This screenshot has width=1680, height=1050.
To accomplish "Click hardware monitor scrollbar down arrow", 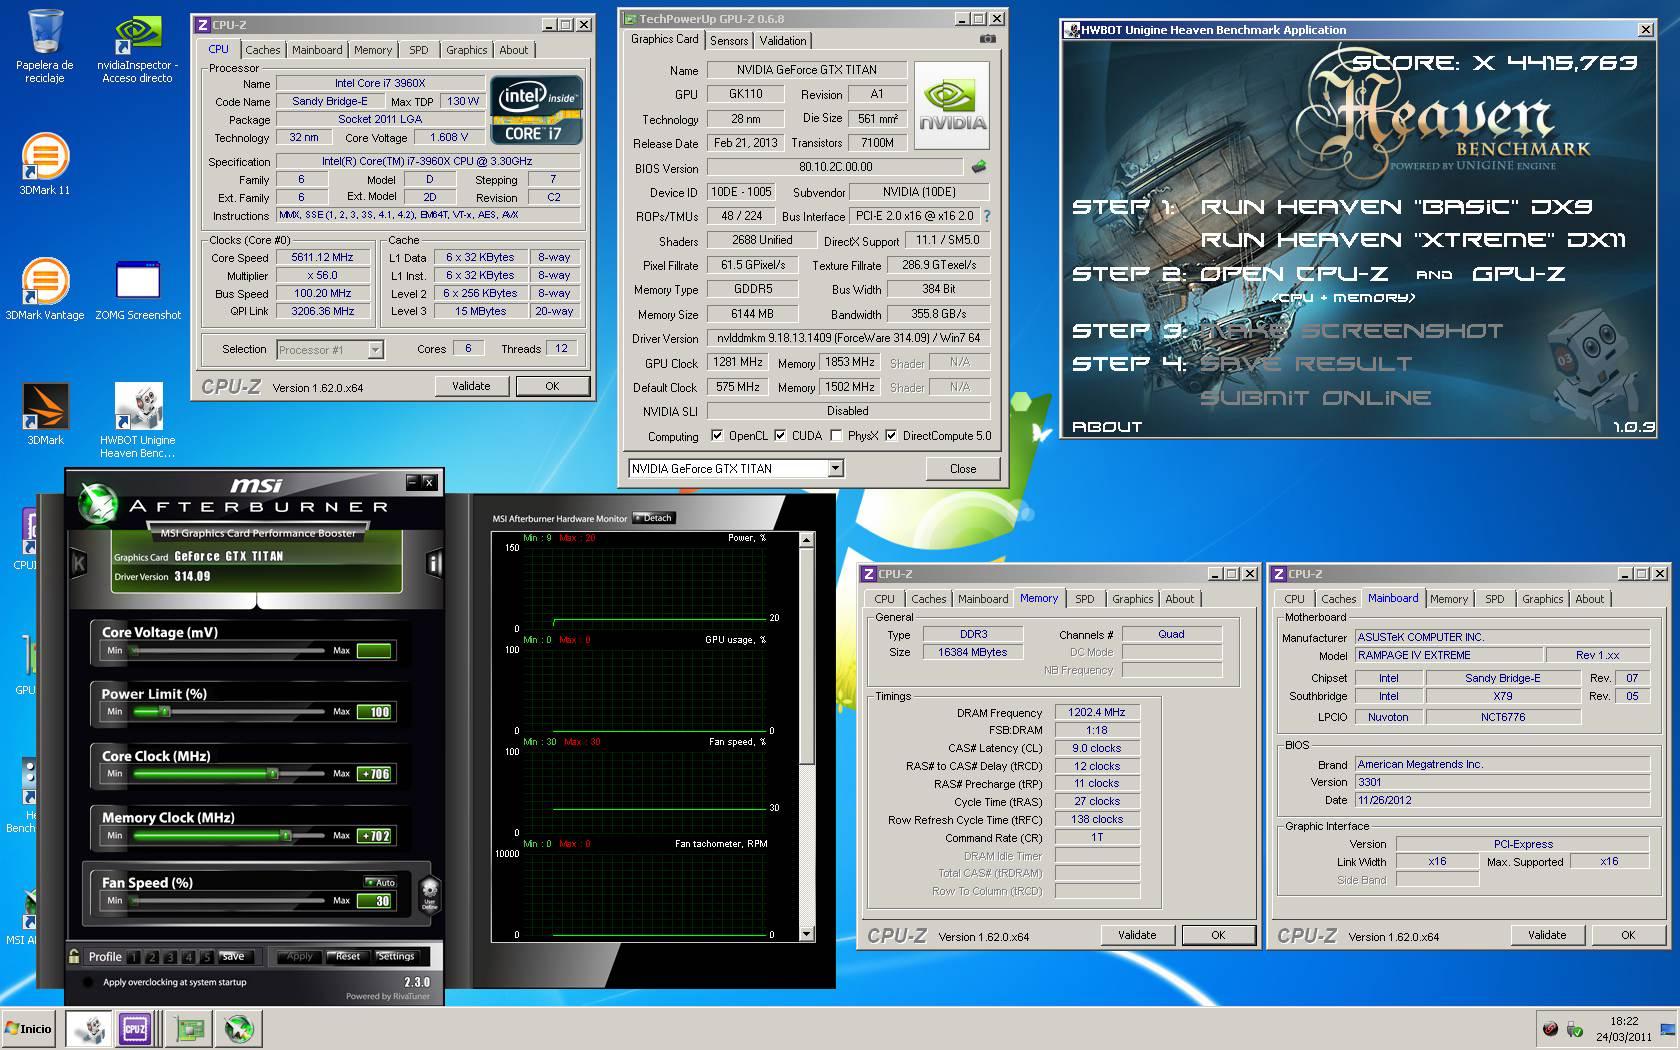I will [x=807, y=934].
